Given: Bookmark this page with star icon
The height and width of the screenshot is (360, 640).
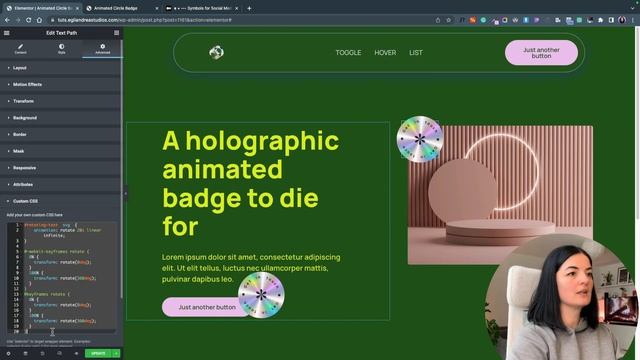Looking at the screenshot, I should tap(449, 20).
